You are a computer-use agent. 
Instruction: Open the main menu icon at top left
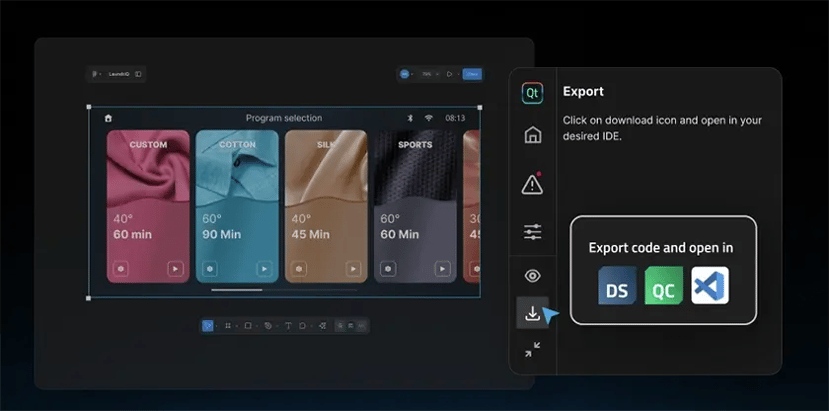(95, 74)
